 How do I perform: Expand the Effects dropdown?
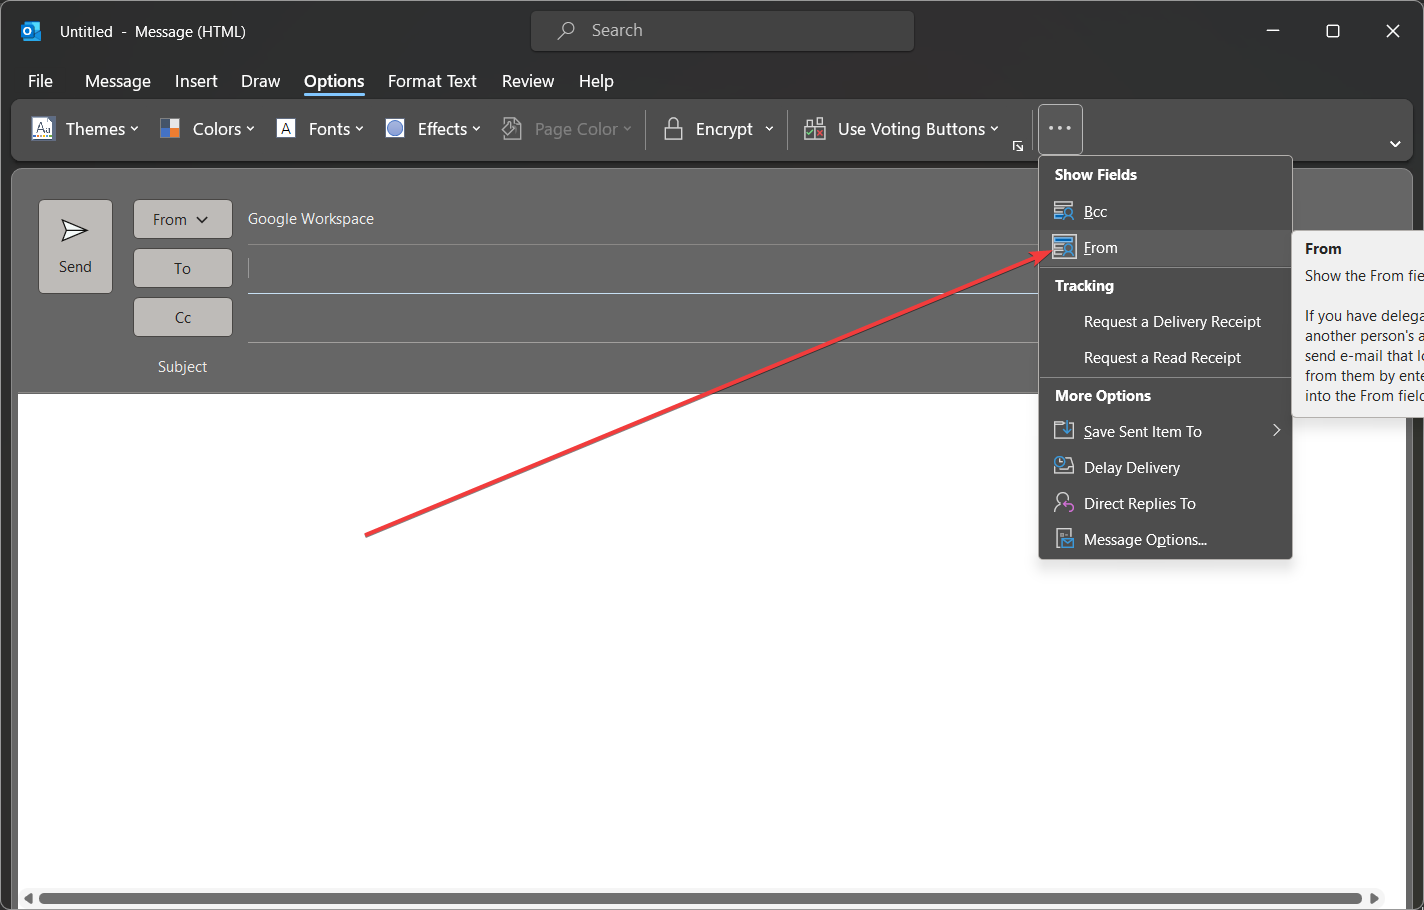click(476, 129)
